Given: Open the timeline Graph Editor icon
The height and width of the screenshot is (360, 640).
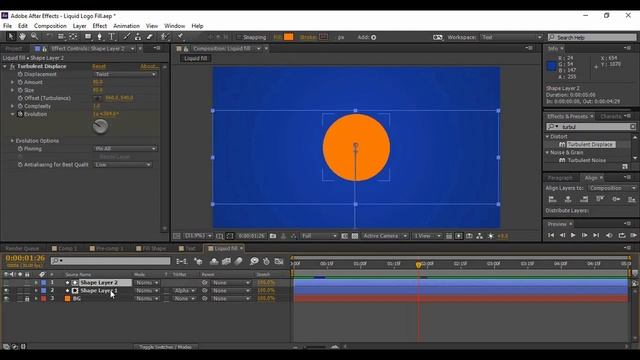Looking at the screenshot, I should tap(279, 261).
